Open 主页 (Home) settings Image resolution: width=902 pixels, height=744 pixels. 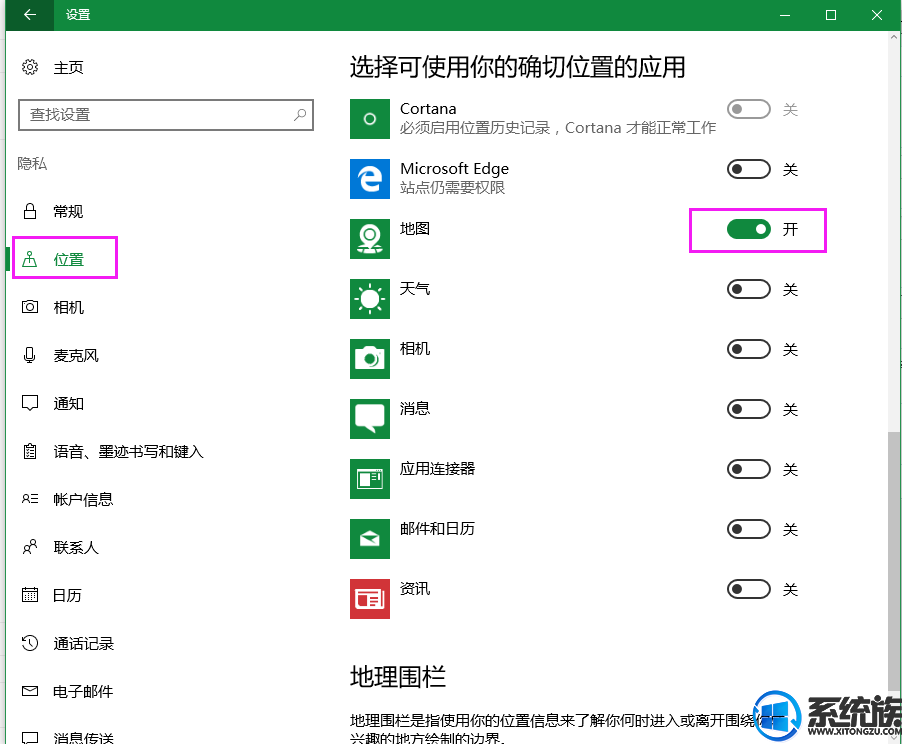[68, 67]
